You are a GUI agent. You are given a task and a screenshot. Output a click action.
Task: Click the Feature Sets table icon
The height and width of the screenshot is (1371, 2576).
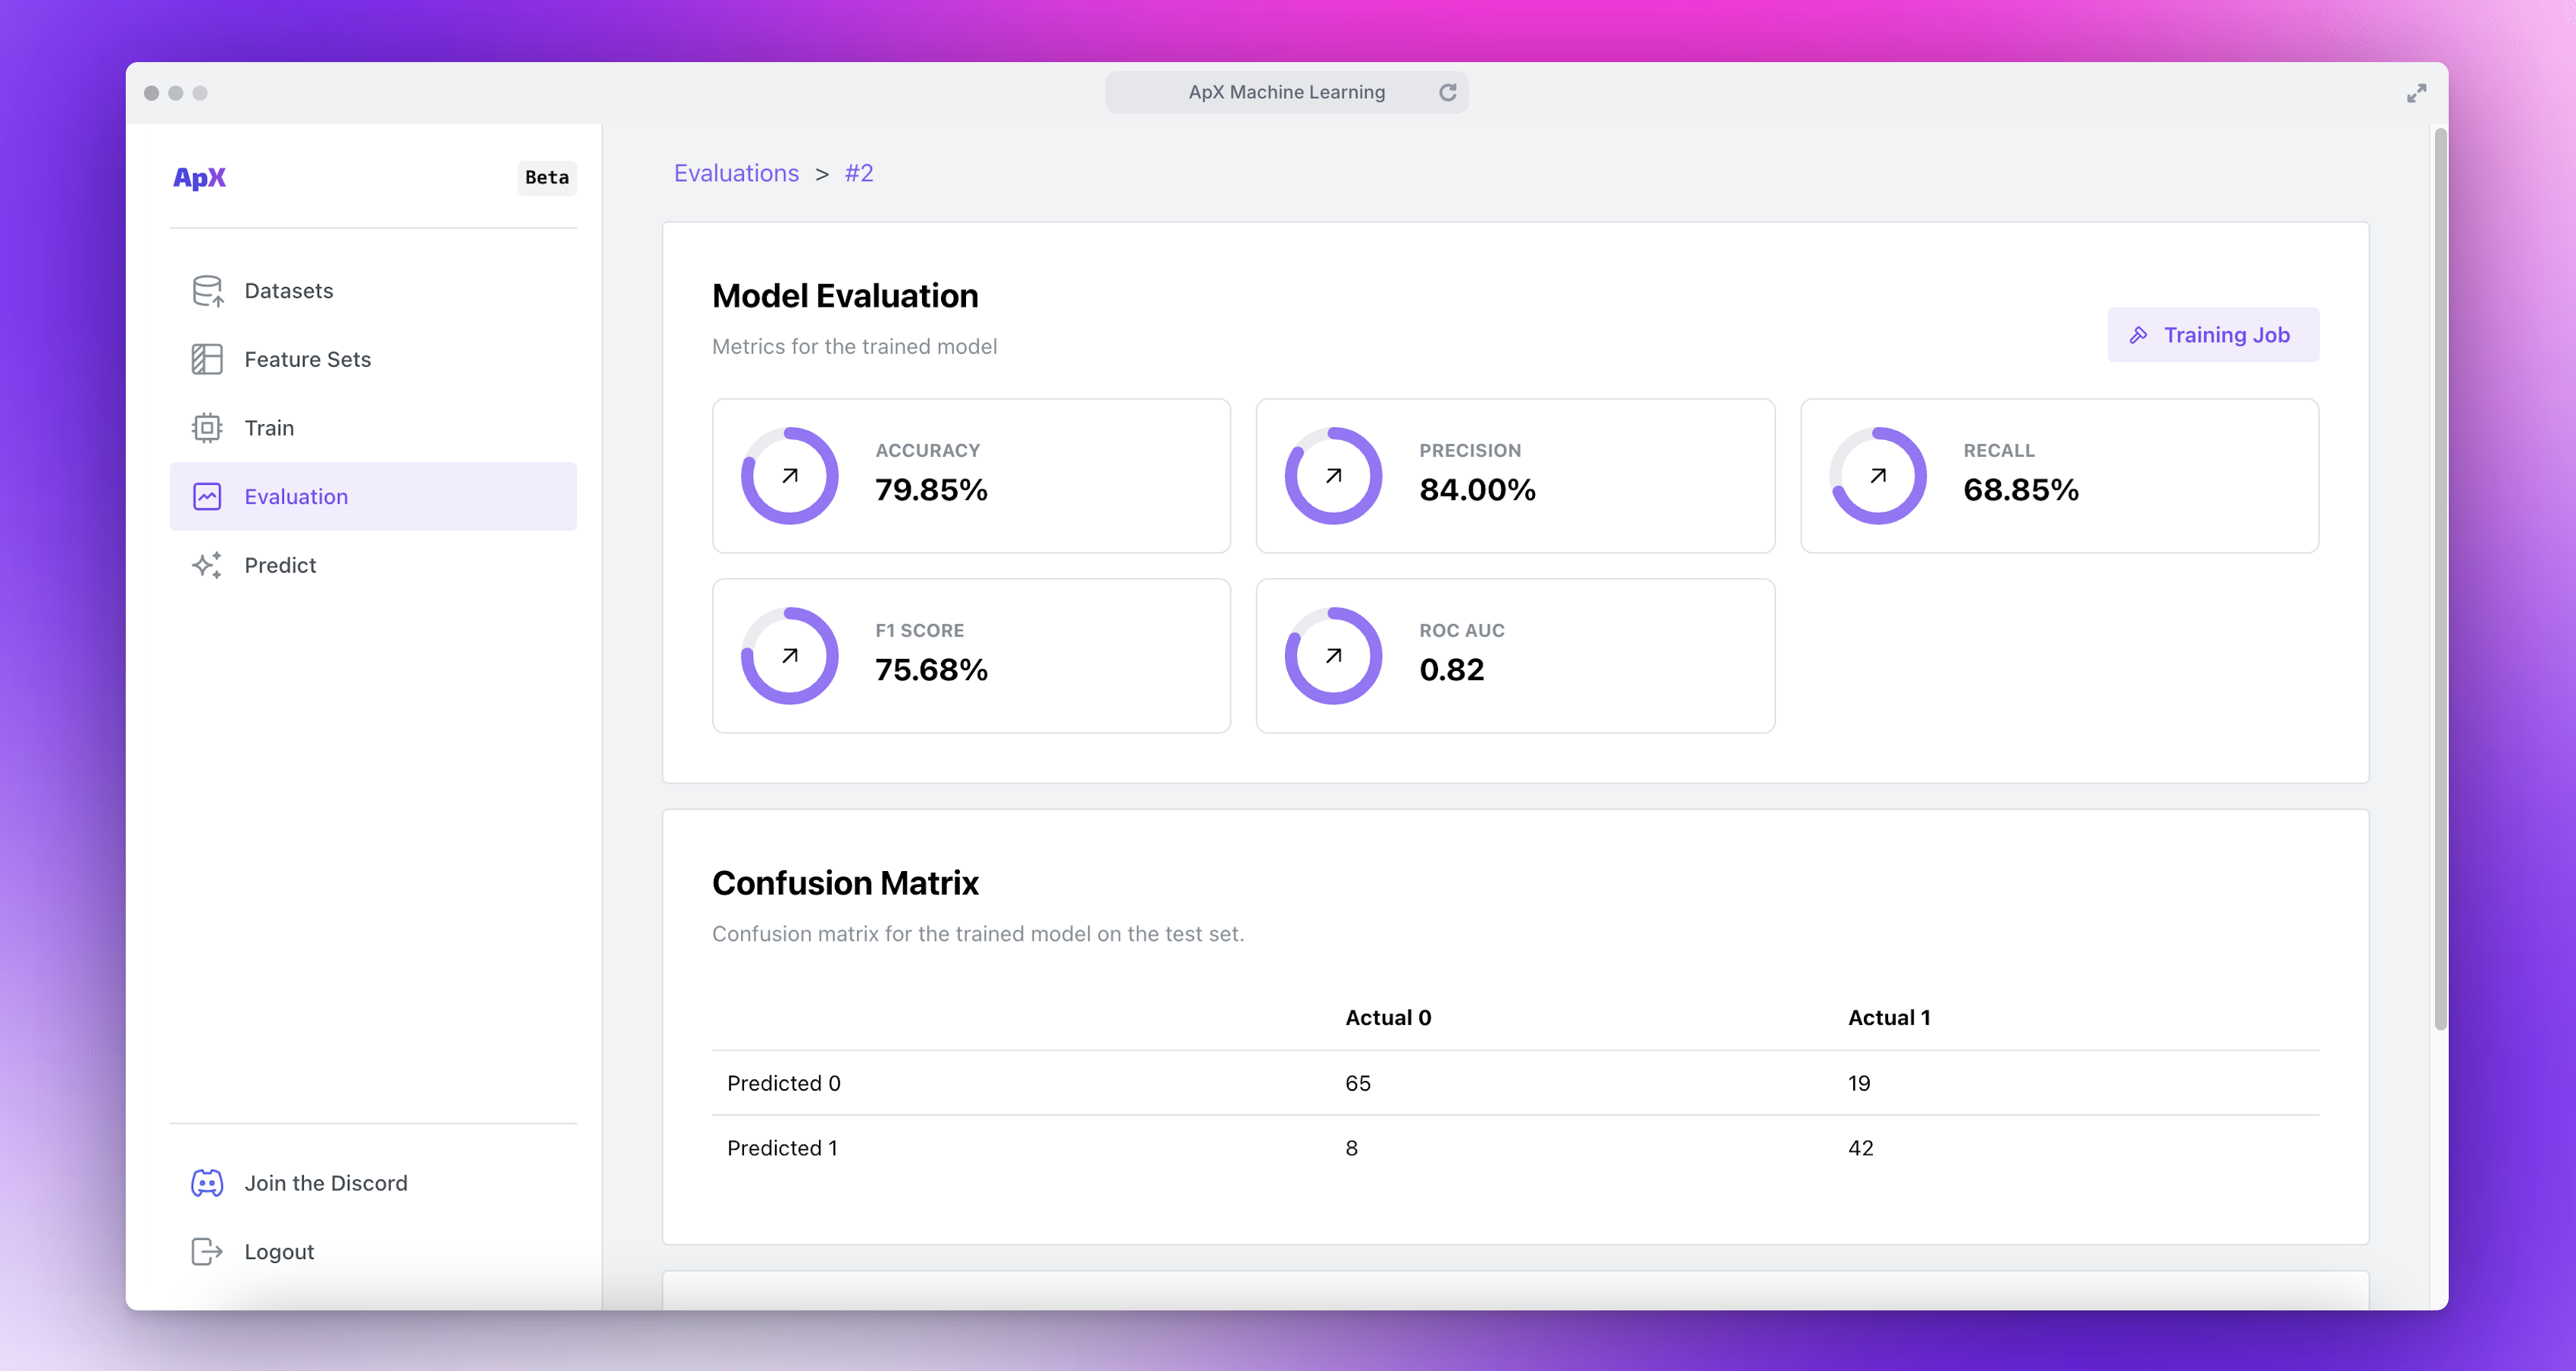click(207, 359)
